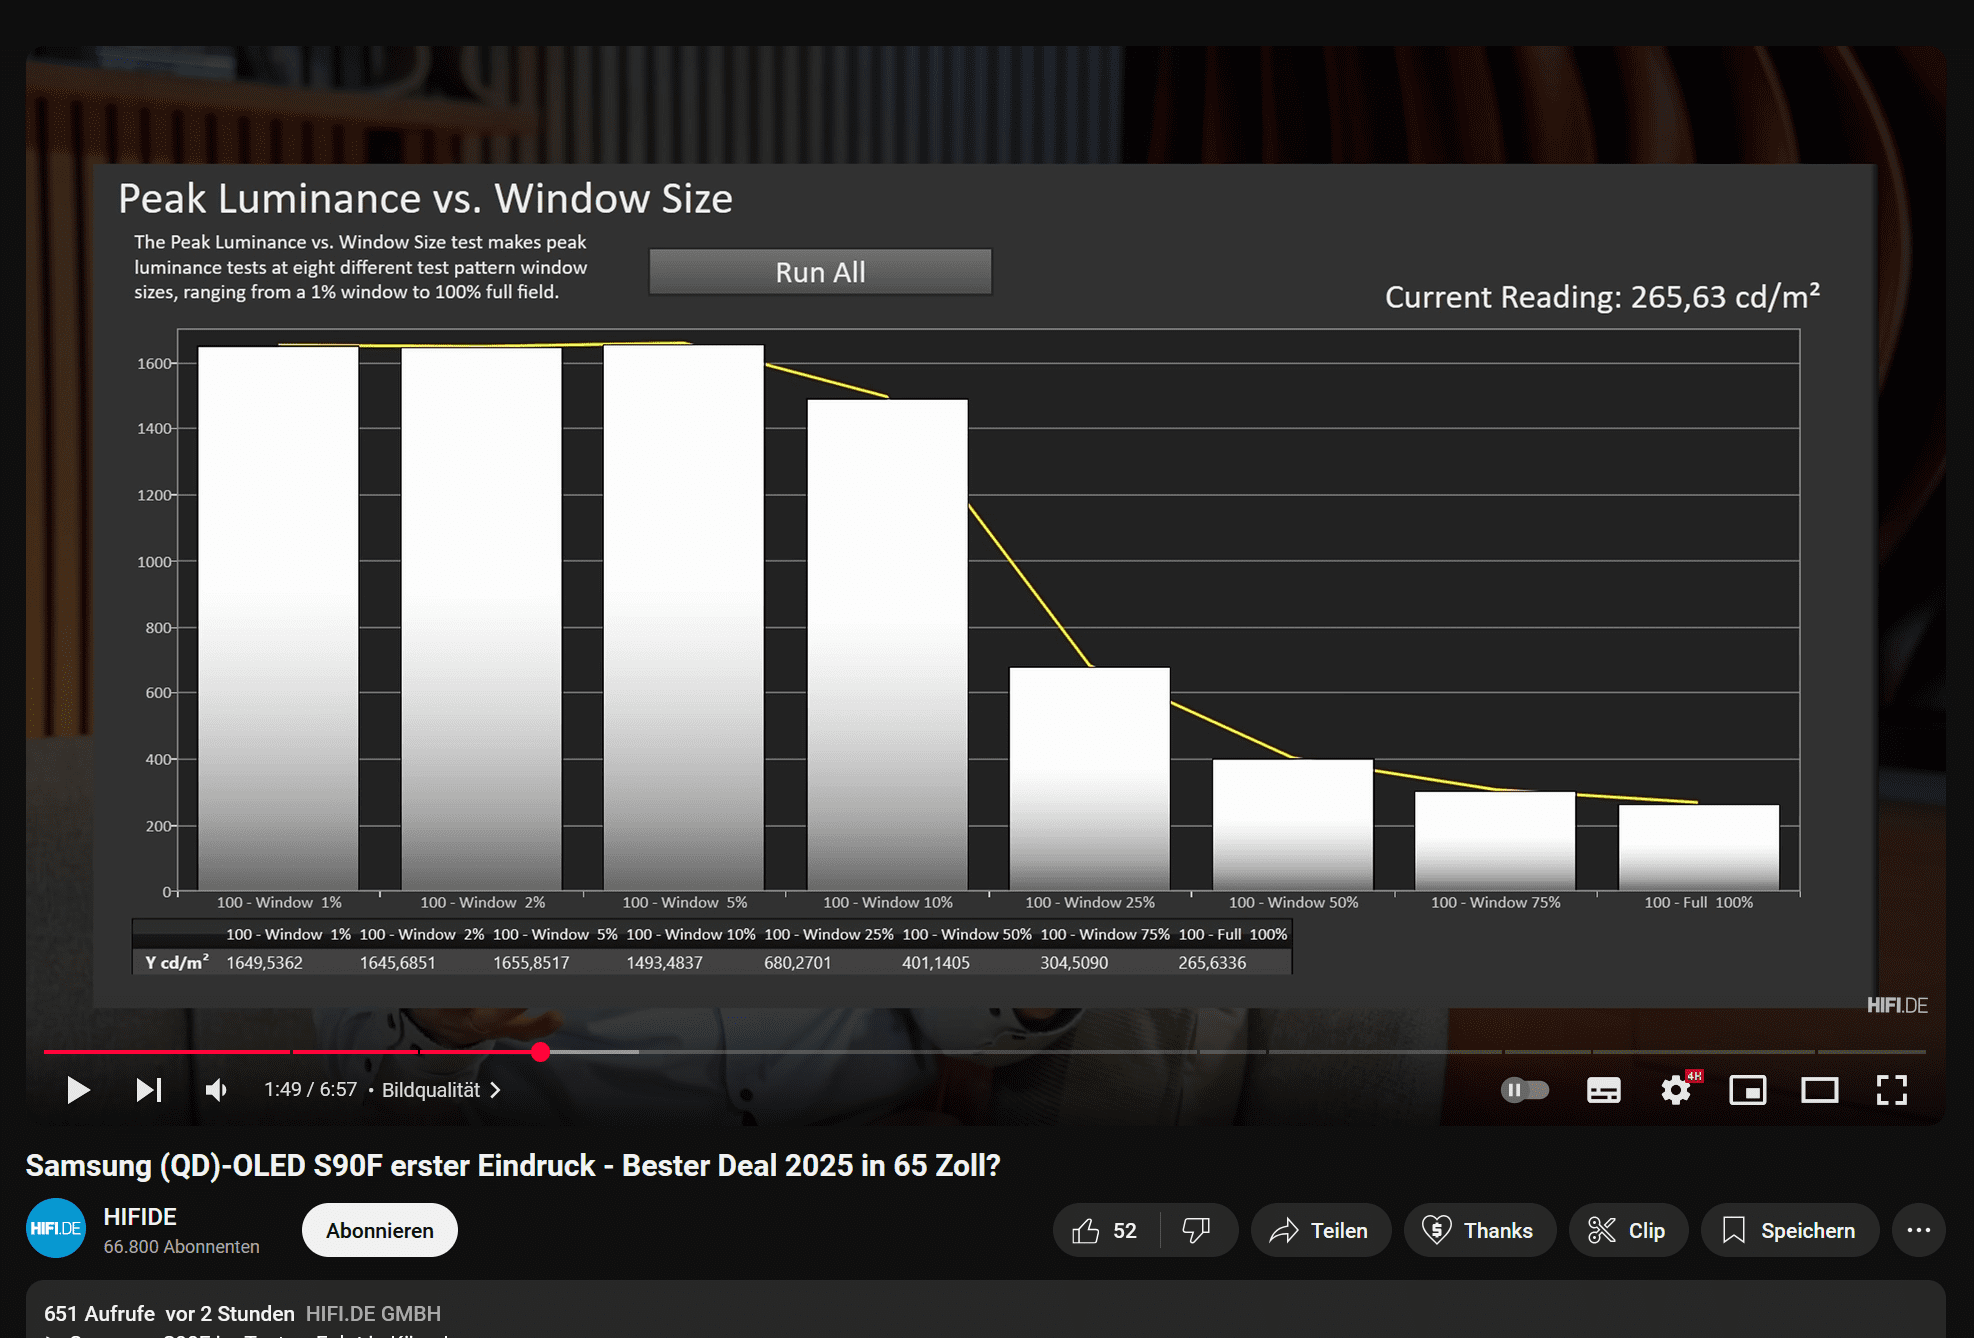Click the Peak Luminance vs. Window Size heading

tap(426, 199)
